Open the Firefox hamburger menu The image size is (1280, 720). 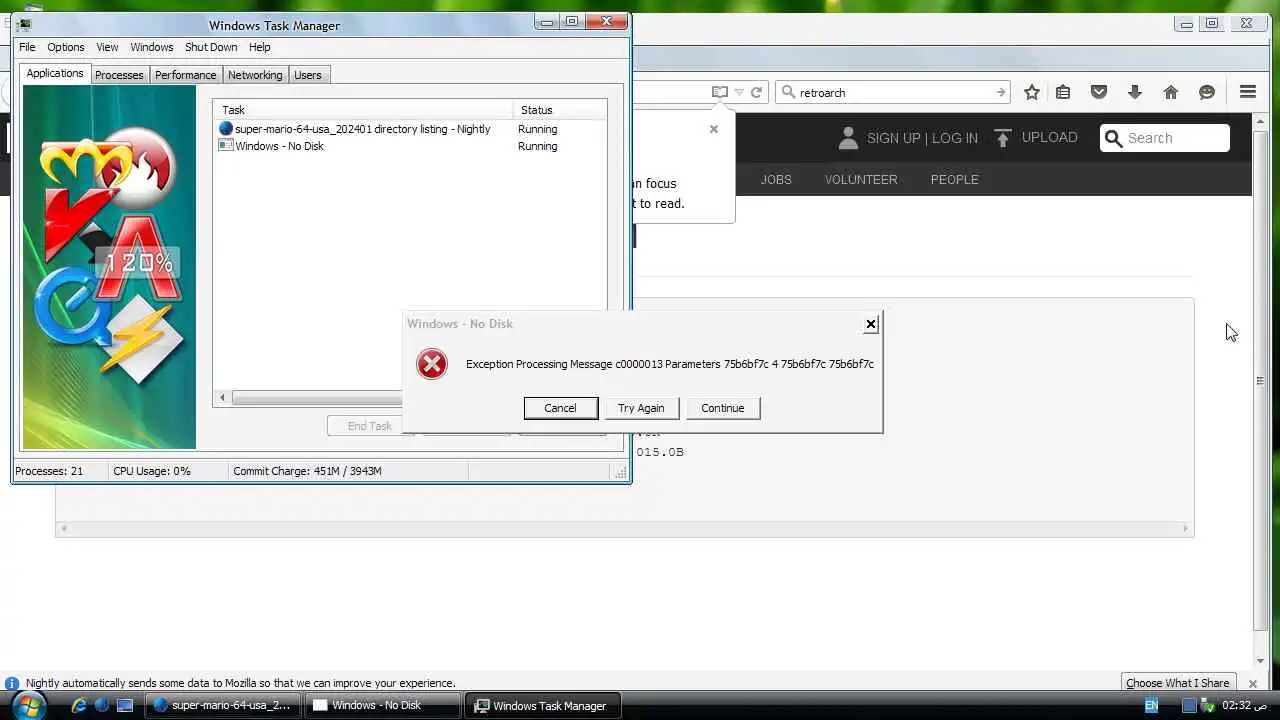click(1248, 92)
